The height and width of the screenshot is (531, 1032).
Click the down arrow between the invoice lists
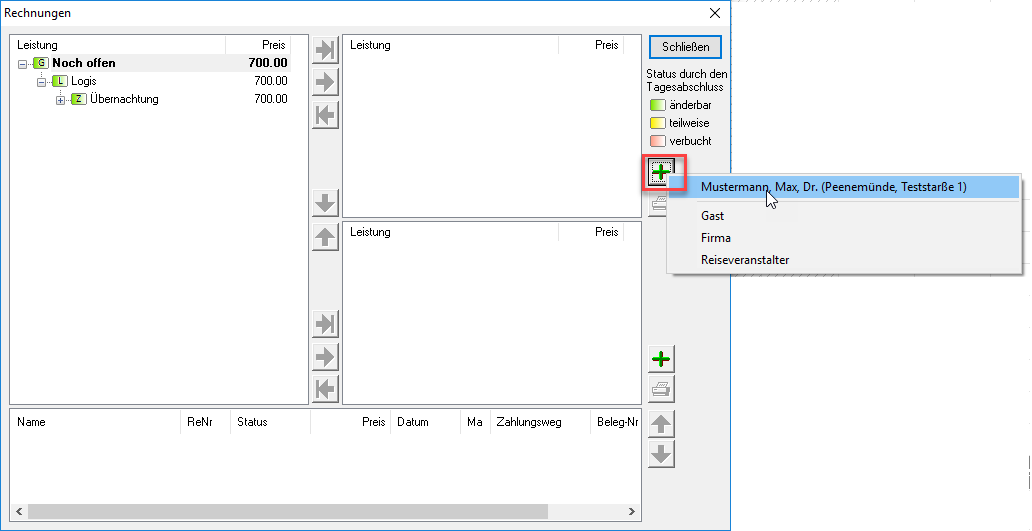(x=325, y=203)
